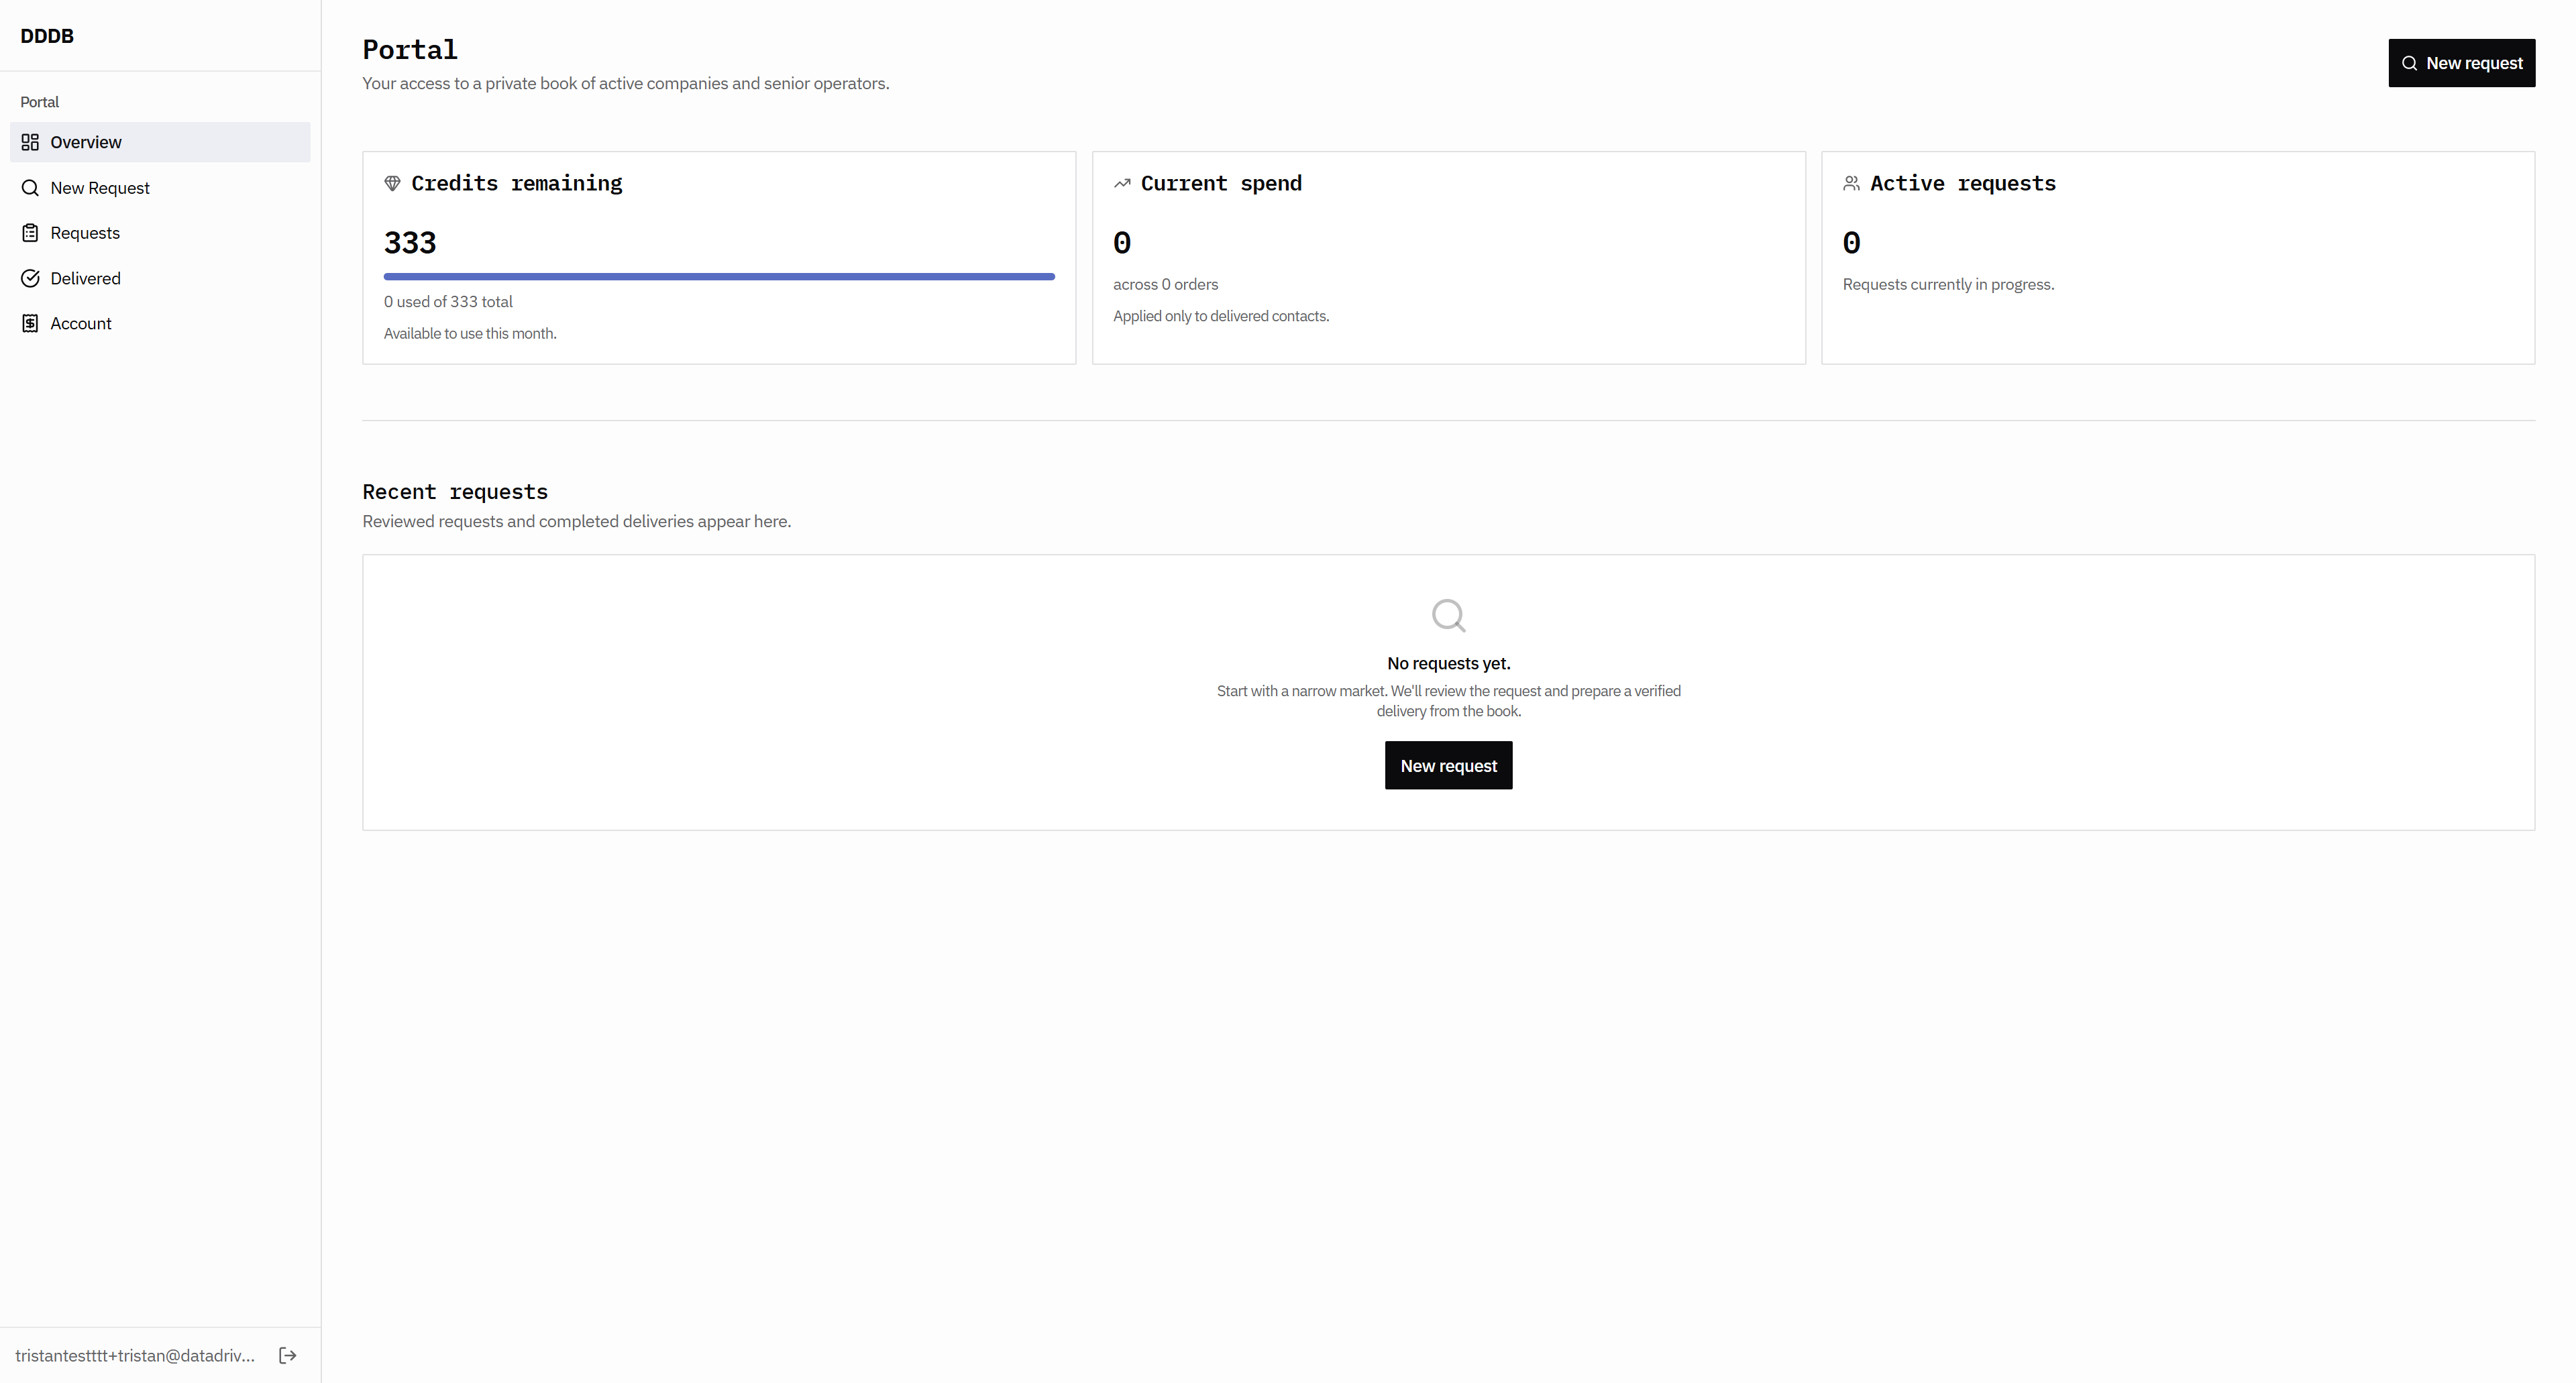Image resolution: width=2576 pixels, height=1383 pixels.
Task: Click the Credits remaining 333 value
Action: 410,243
